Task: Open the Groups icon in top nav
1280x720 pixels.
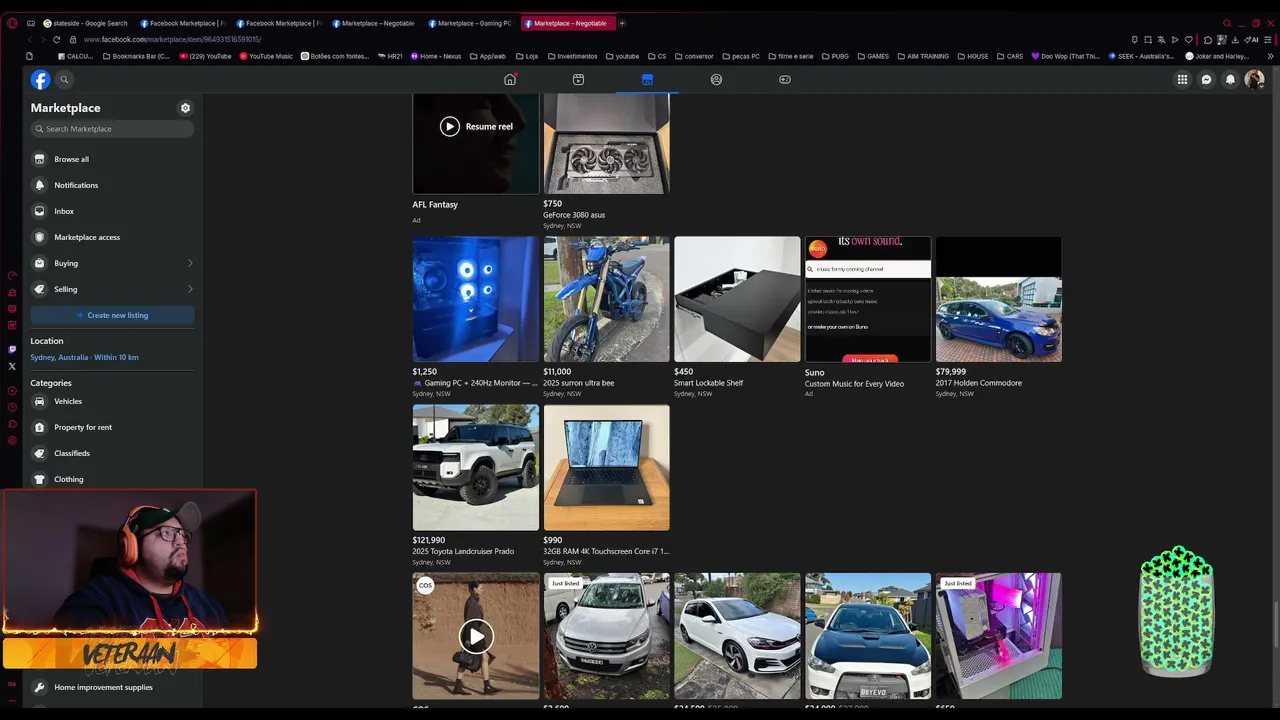Action: point(716,79)
